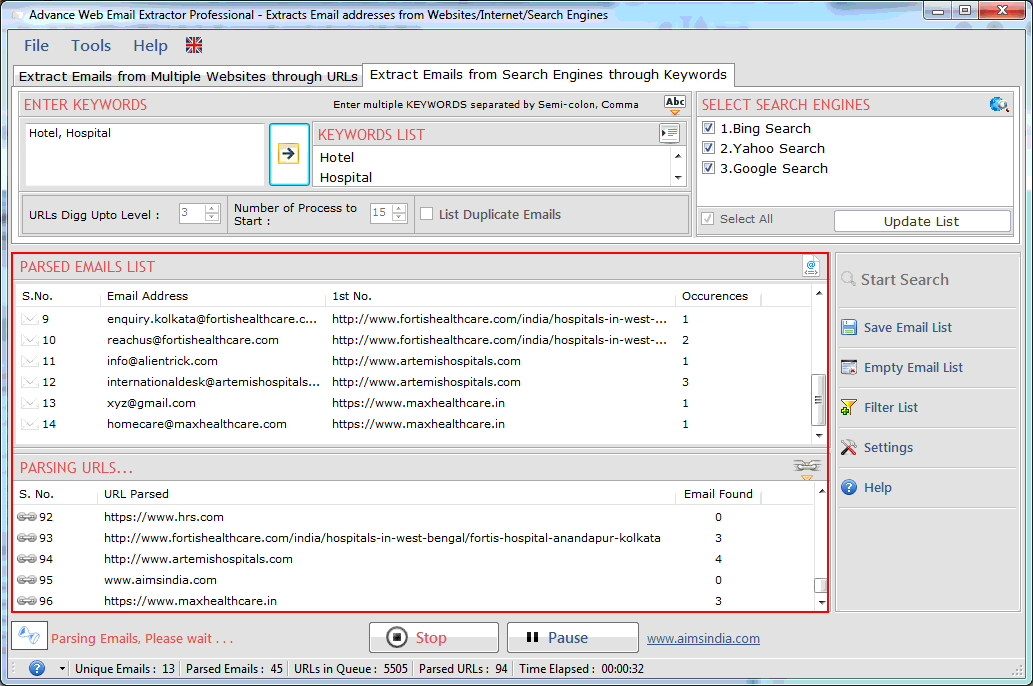Click the status bar help icon
Image resolution: width=1033 pixels, height=686 pixels.
click(37, 668)
